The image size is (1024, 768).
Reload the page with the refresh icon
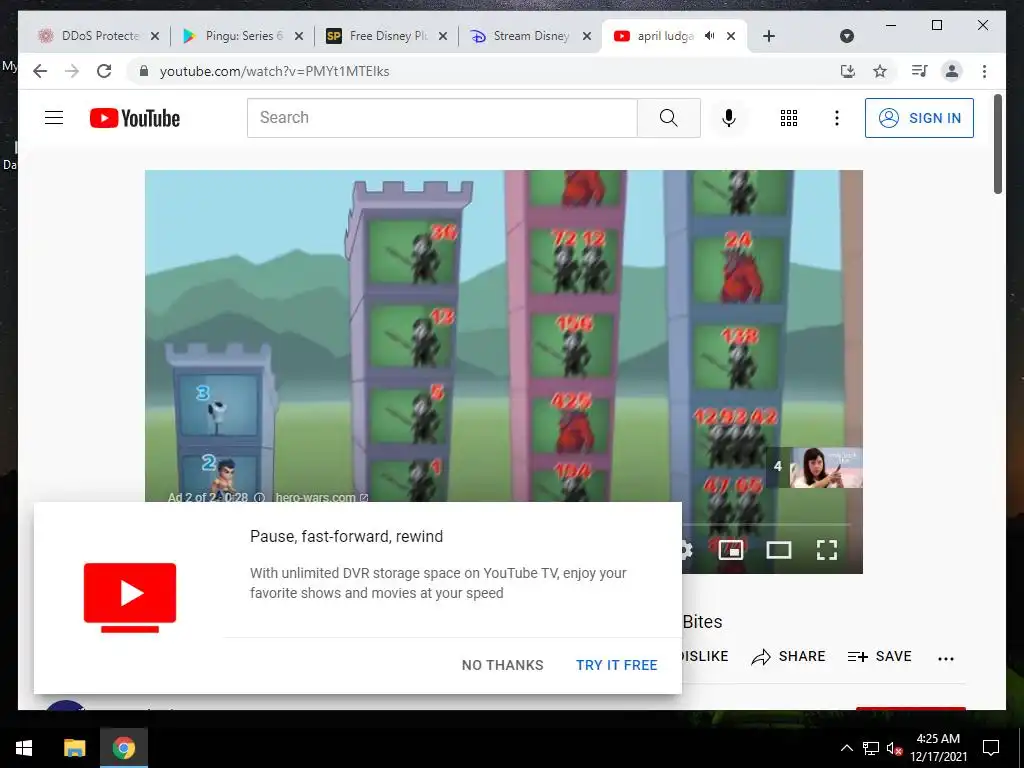pos(104,71)
